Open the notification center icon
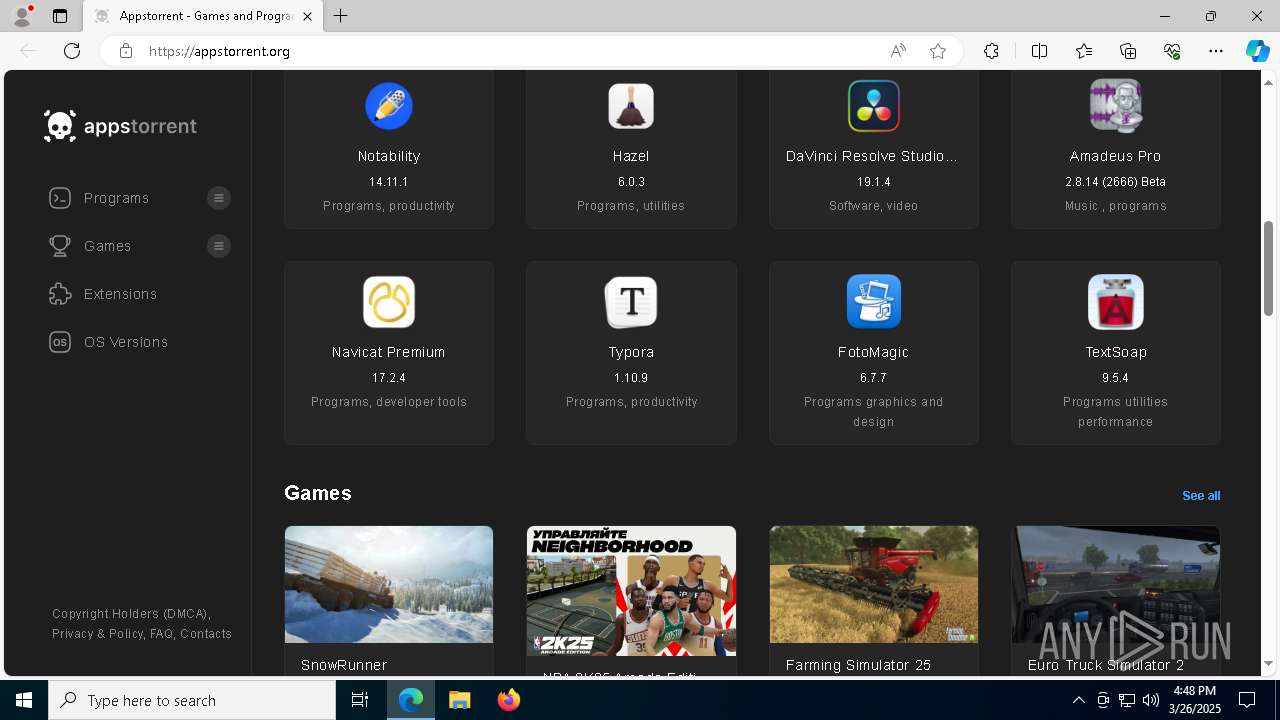The height and width of the screenshot is (720, 1280). tap(1247, 700)
